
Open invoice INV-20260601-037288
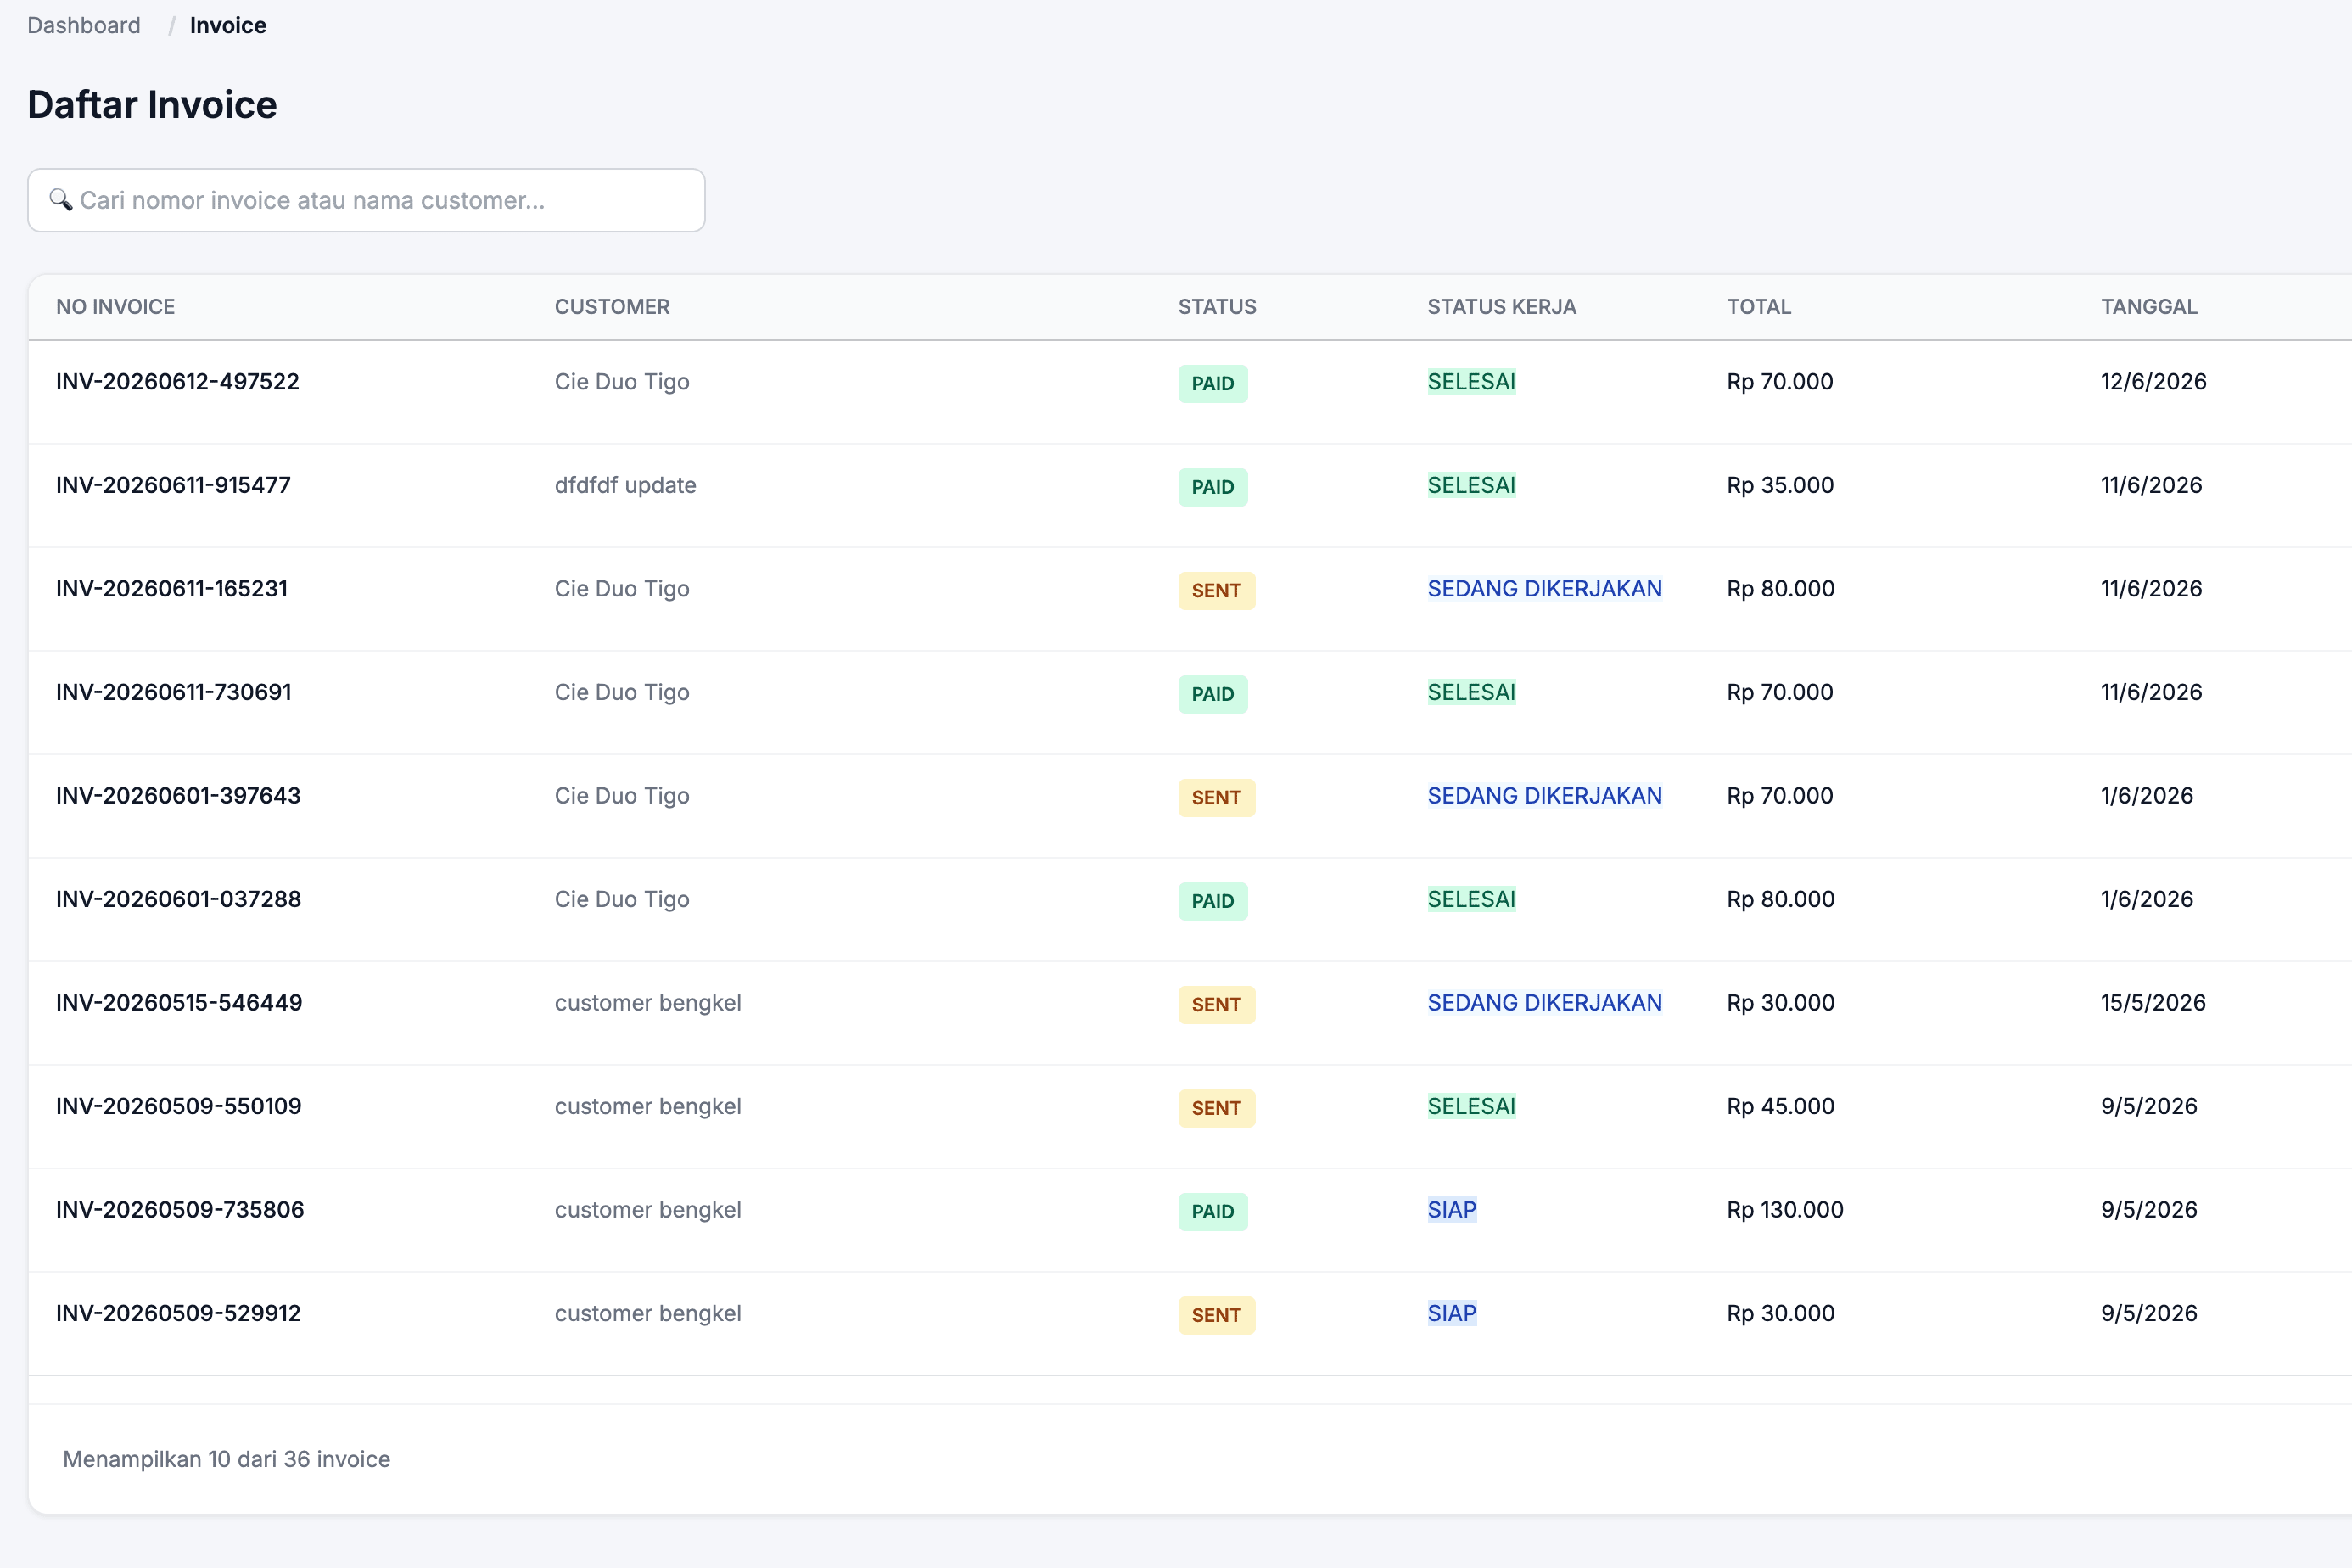coord(178,899)
